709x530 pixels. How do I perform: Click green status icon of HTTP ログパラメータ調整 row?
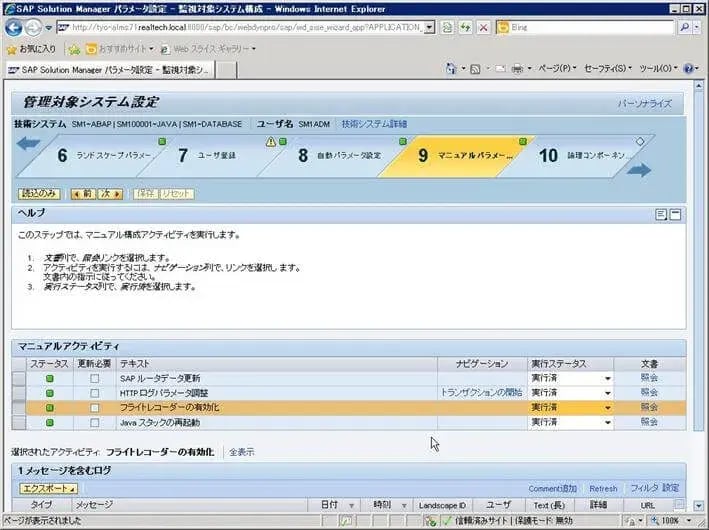point(50,393)
